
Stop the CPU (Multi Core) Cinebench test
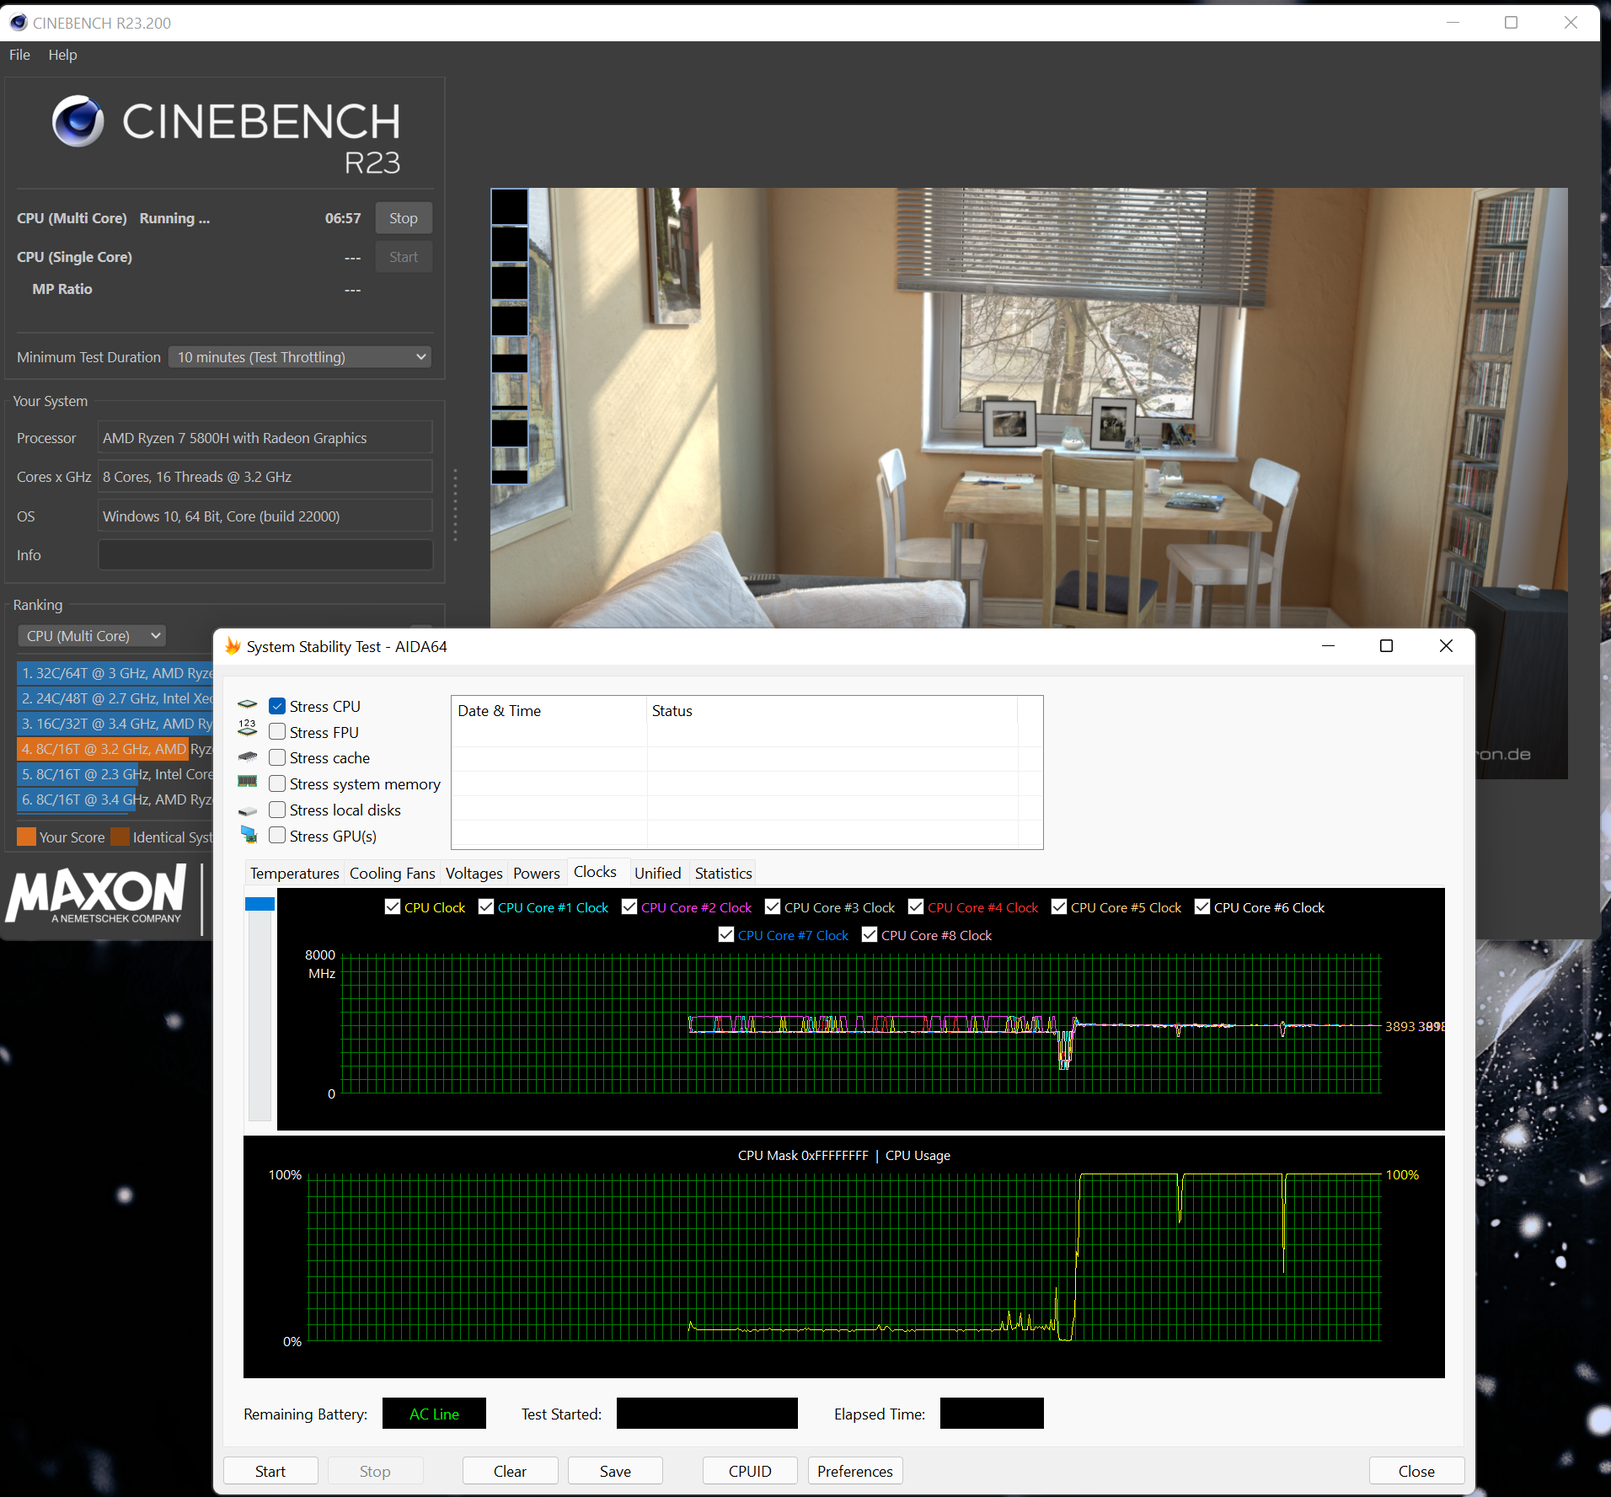(x=403, y=218)
